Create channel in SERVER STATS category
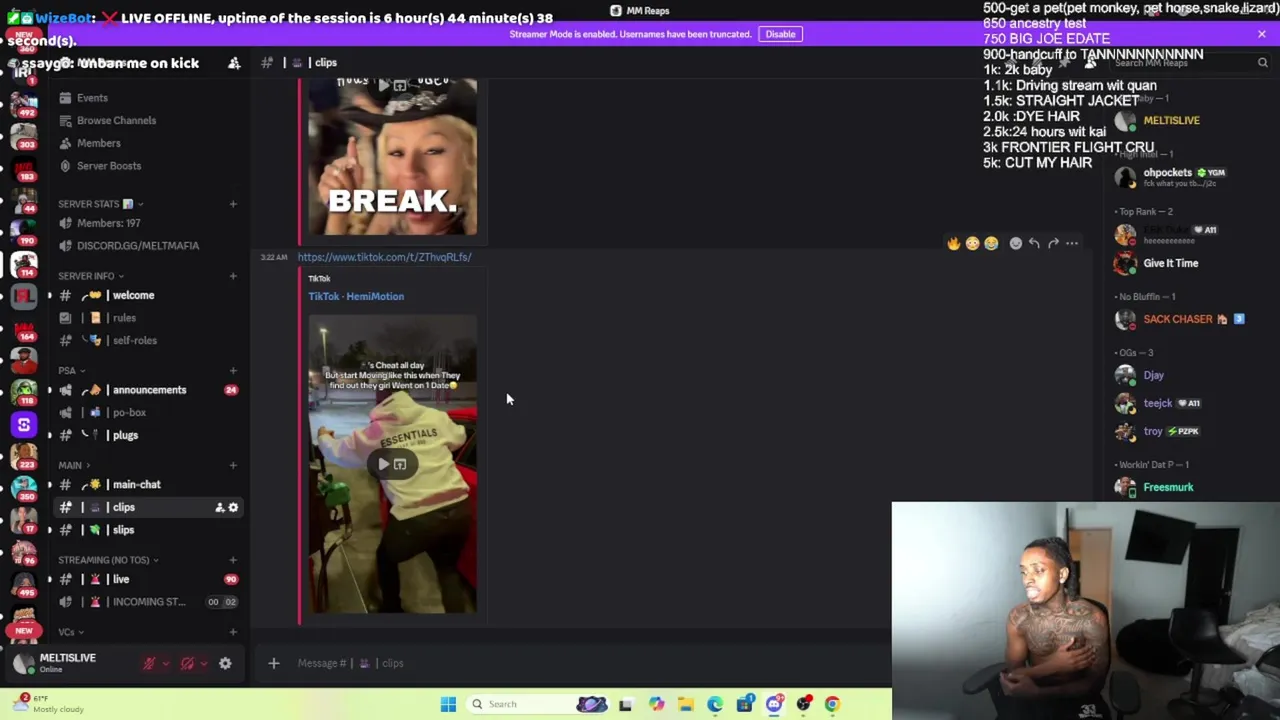The width and height of the screenshot is (1280, 720). point(233,204)
